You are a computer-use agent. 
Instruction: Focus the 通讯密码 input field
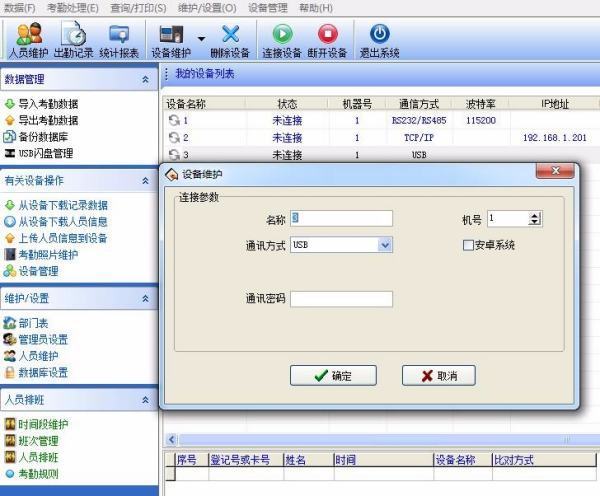[x=341, y=299]
